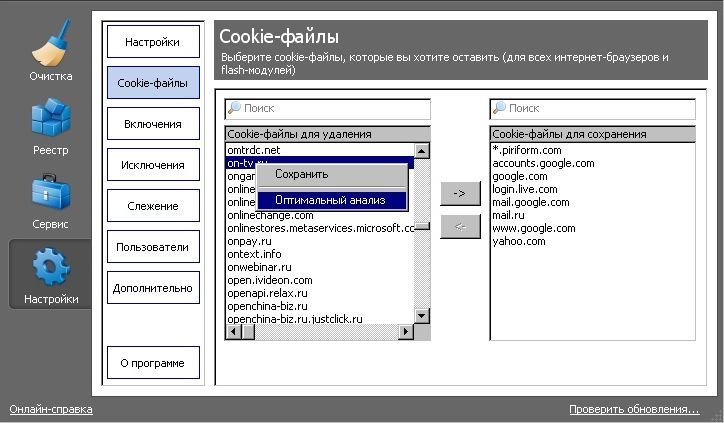Click magnifier icon in right search box
Screen dimensions: 724x423
(499, 108)
